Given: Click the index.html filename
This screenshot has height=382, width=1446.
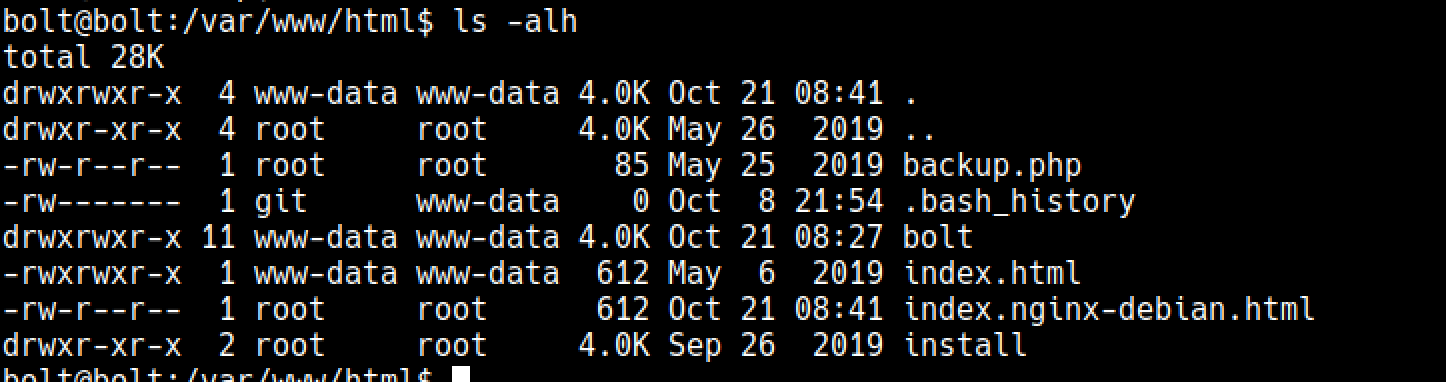Looking at the screenshot, I should [992, 273].
